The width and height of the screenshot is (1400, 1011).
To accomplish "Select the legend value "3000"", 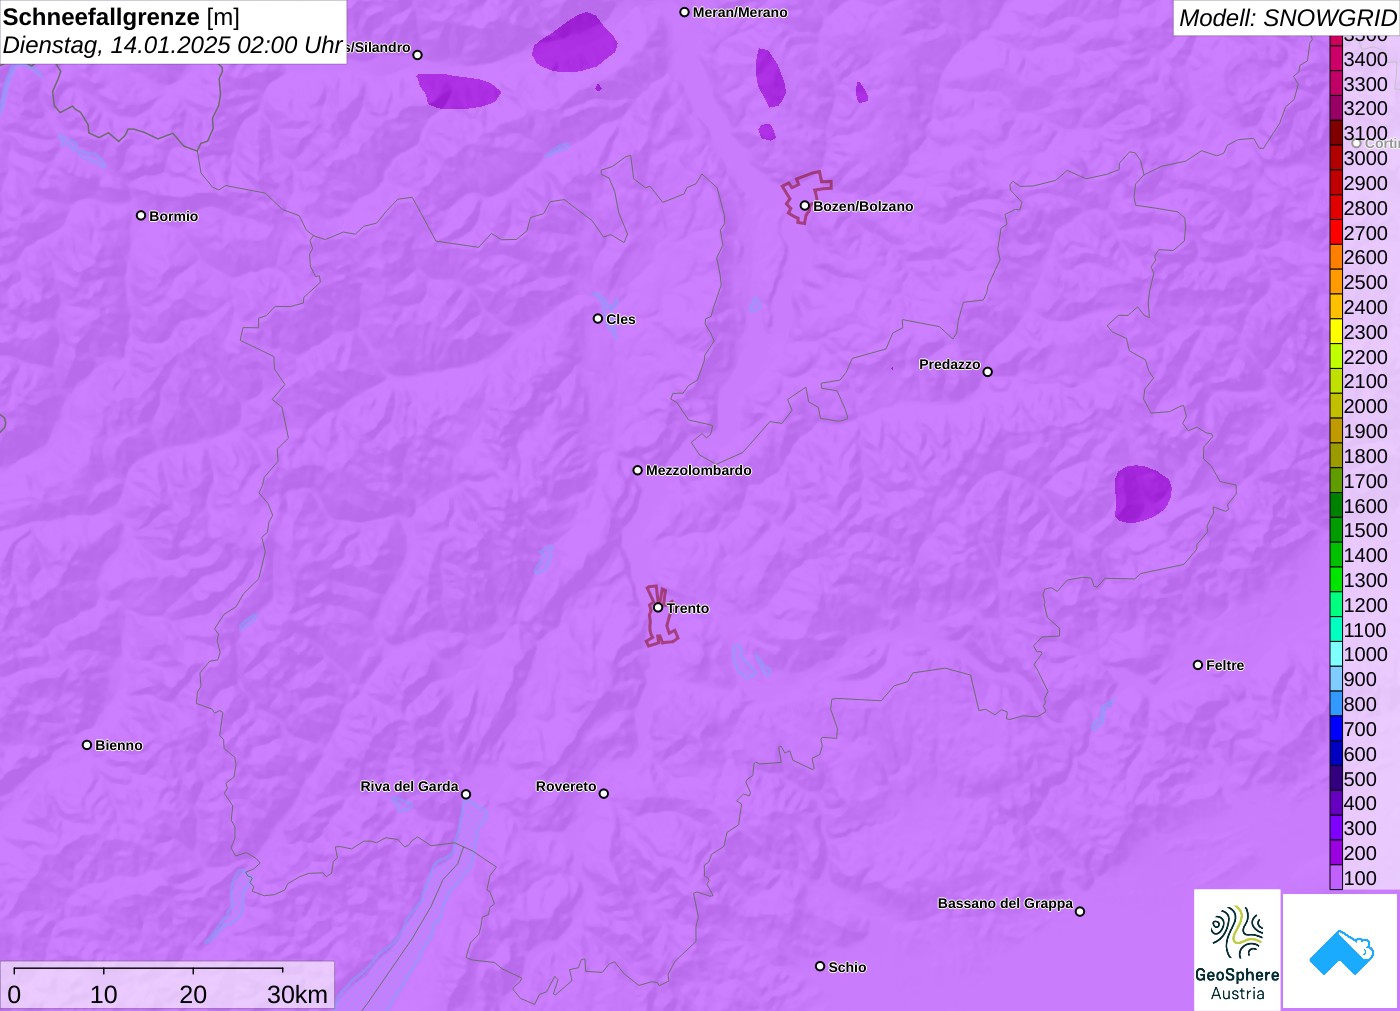I will click(x=1366, y=158).
